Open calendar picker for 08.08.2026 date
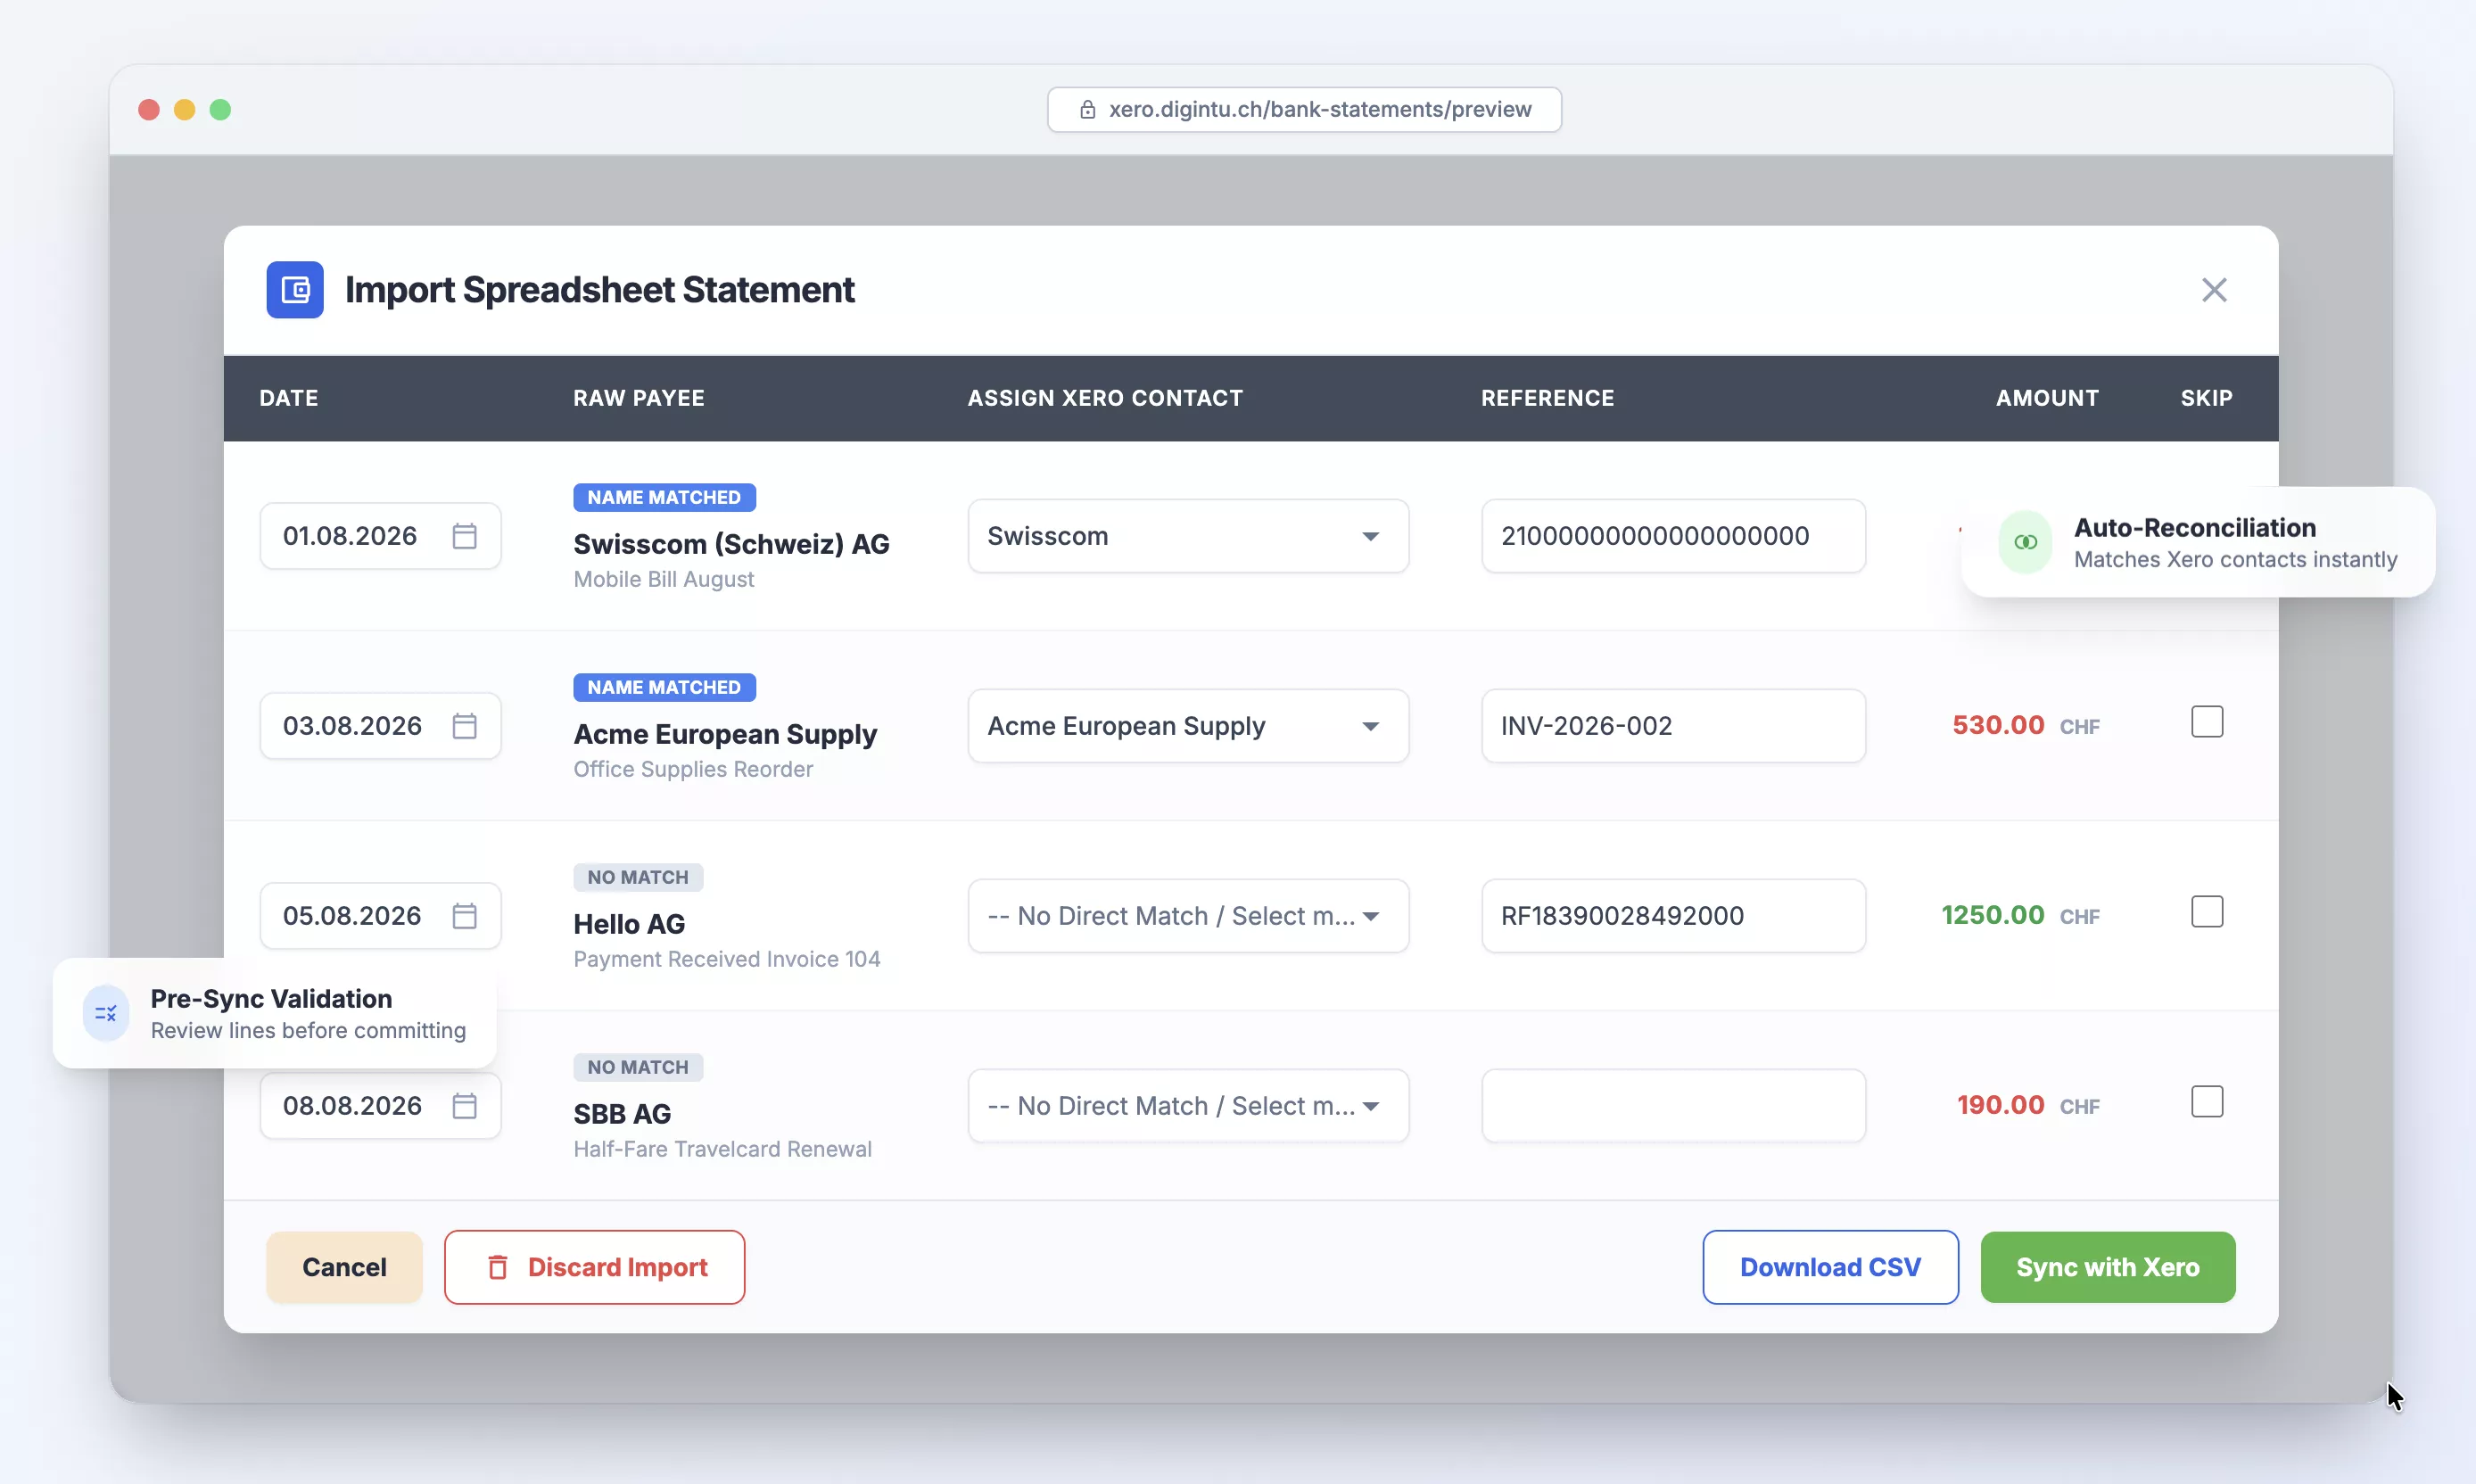Screen dimensions: 2476x1484 coord(464,1106)
